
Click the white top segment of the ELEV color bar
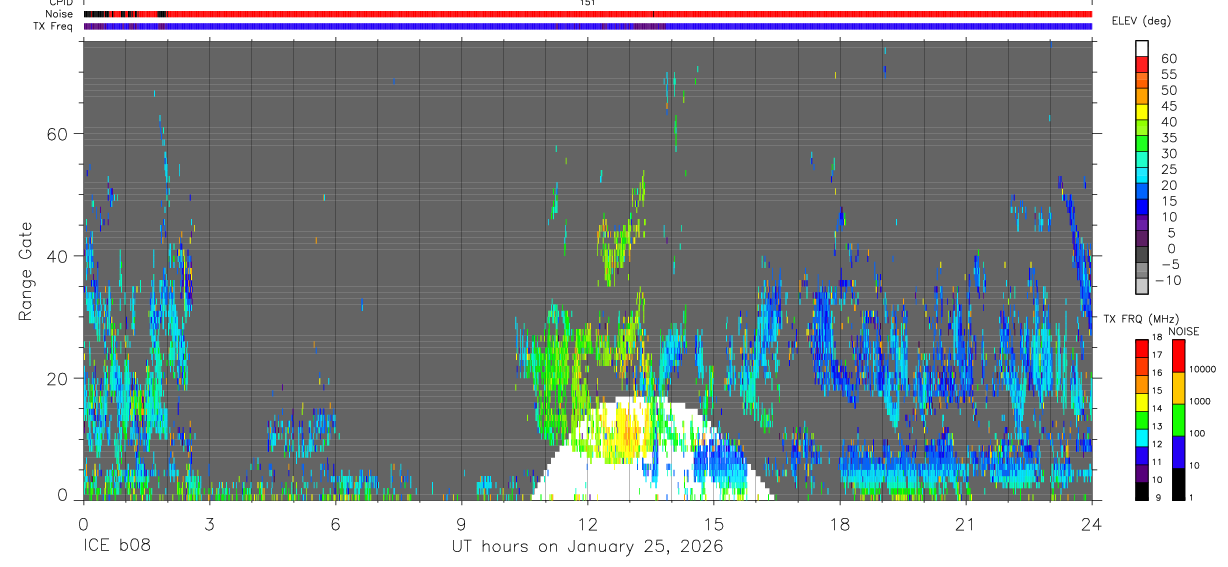point(1142,49)
